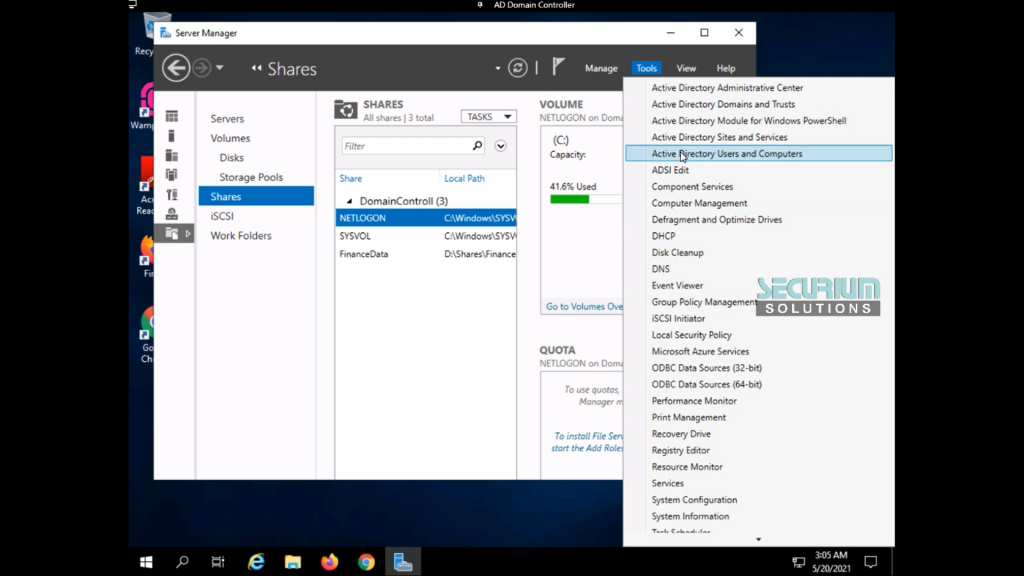1024x576 pixels.
Task: Expand the File and Storage Services sidebar arrow
Action: point(188,233)
